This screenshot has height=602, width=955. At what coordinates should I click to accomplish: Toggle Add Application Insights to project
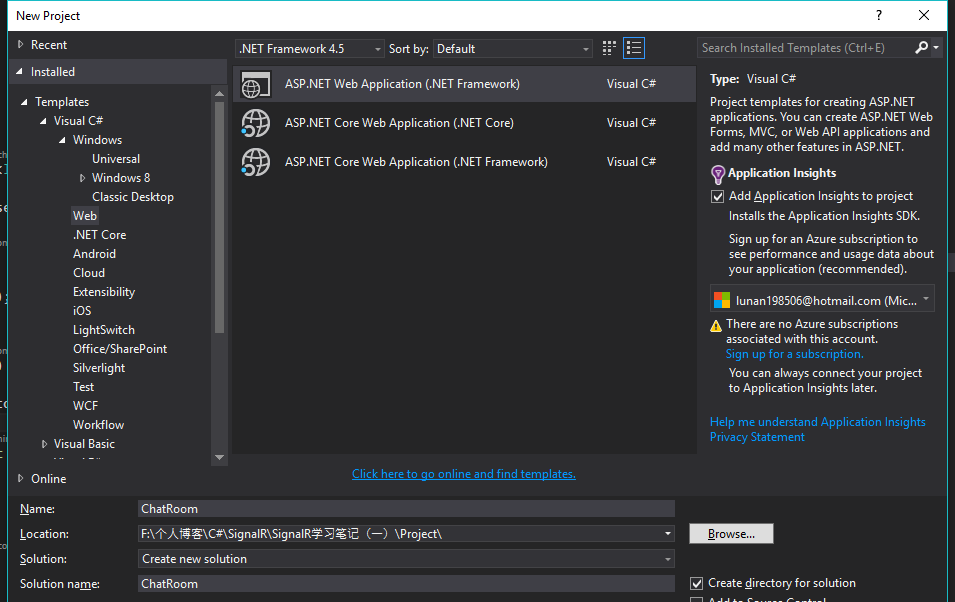pyautogui.click(x=717, y=196)
